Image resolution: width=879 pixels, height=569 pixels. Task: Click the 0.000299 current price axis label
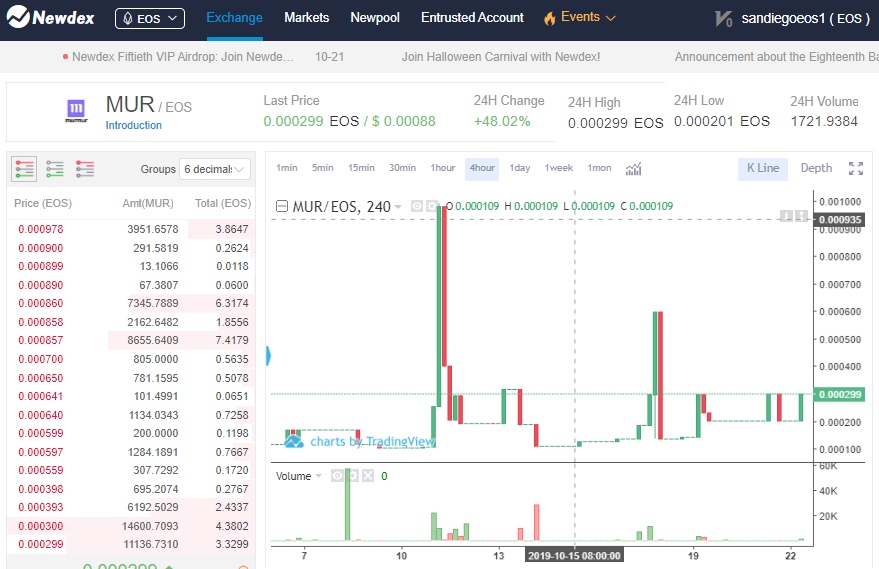839,395
